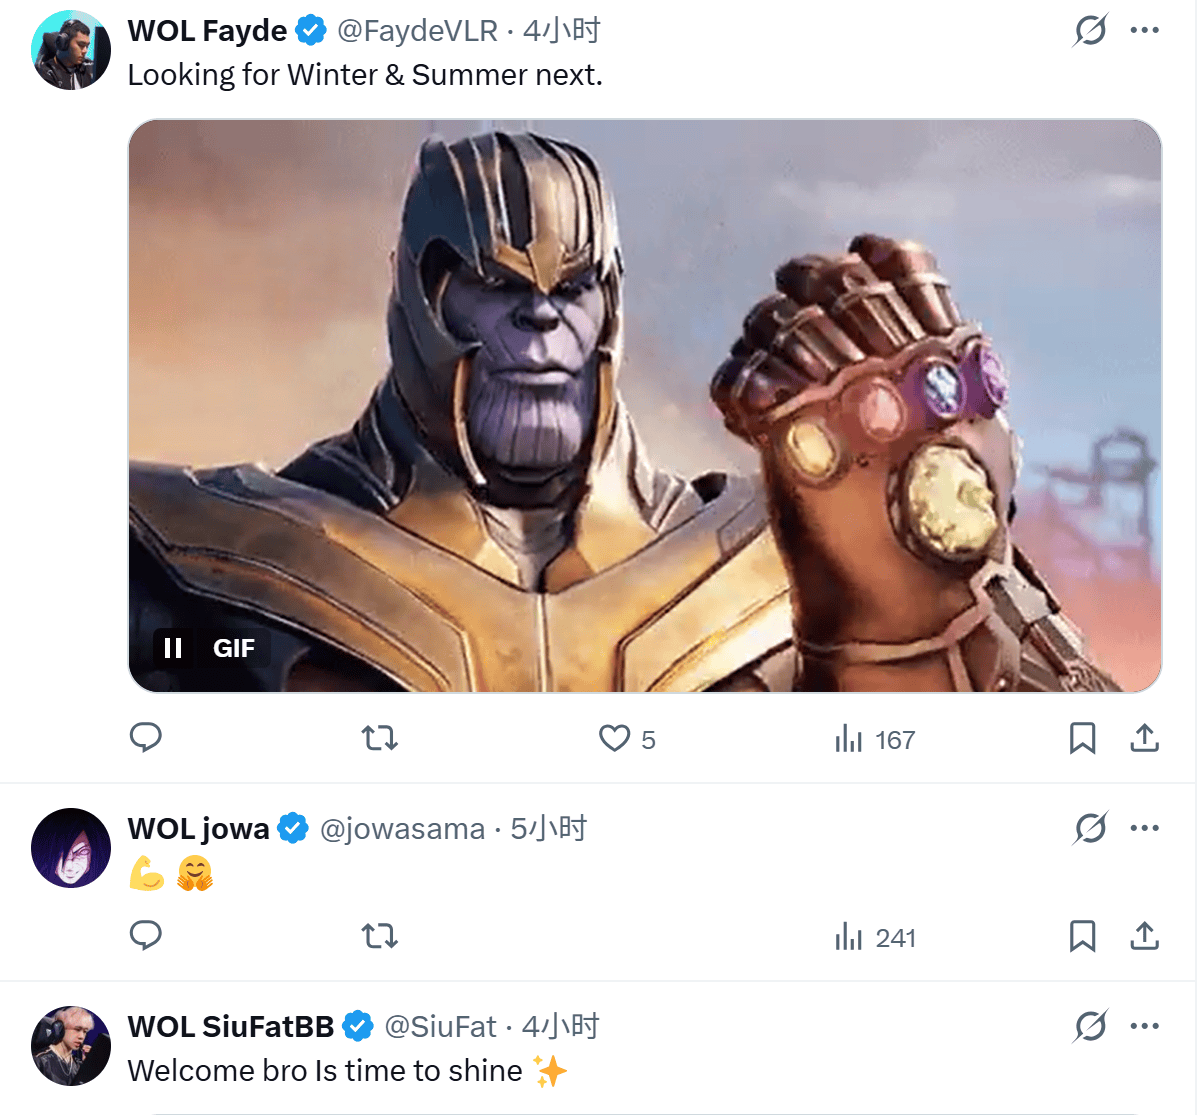Repost the Fayde Thanos GIF tweet

(379, 739)
